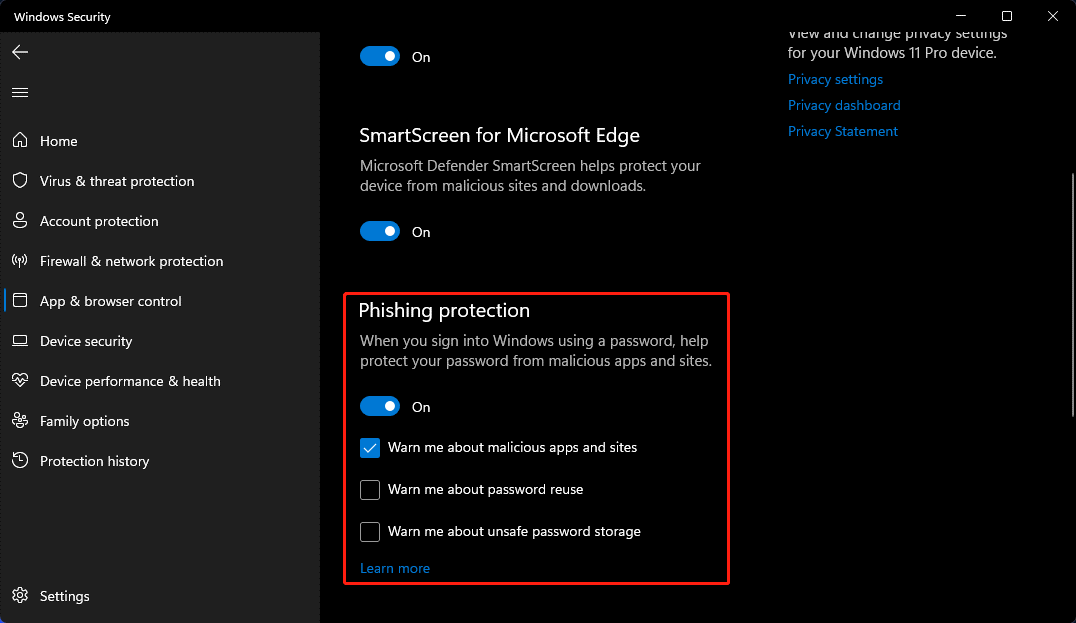Toggle off SmartScreen for Microsoft Edge
The image size is (1076, 623).
tap(380, 231)
